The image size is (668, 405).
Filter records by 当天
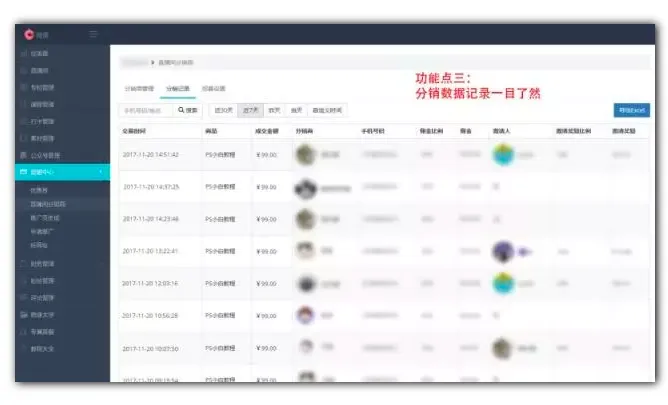pyautogui.click(x=297, y=110)
